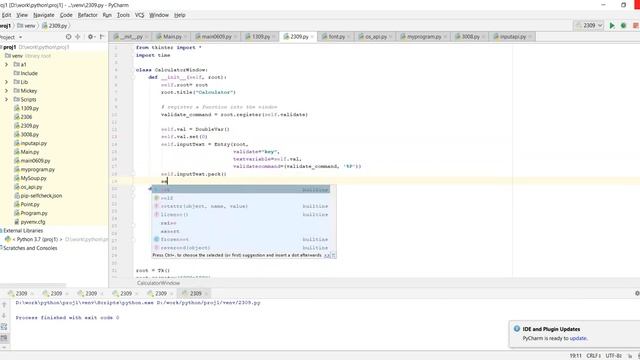Click the info icon in IDE and Plugin Updates notification
This screenshot has height=360, width=640.
pyautogui.click(x=517, y=329)
